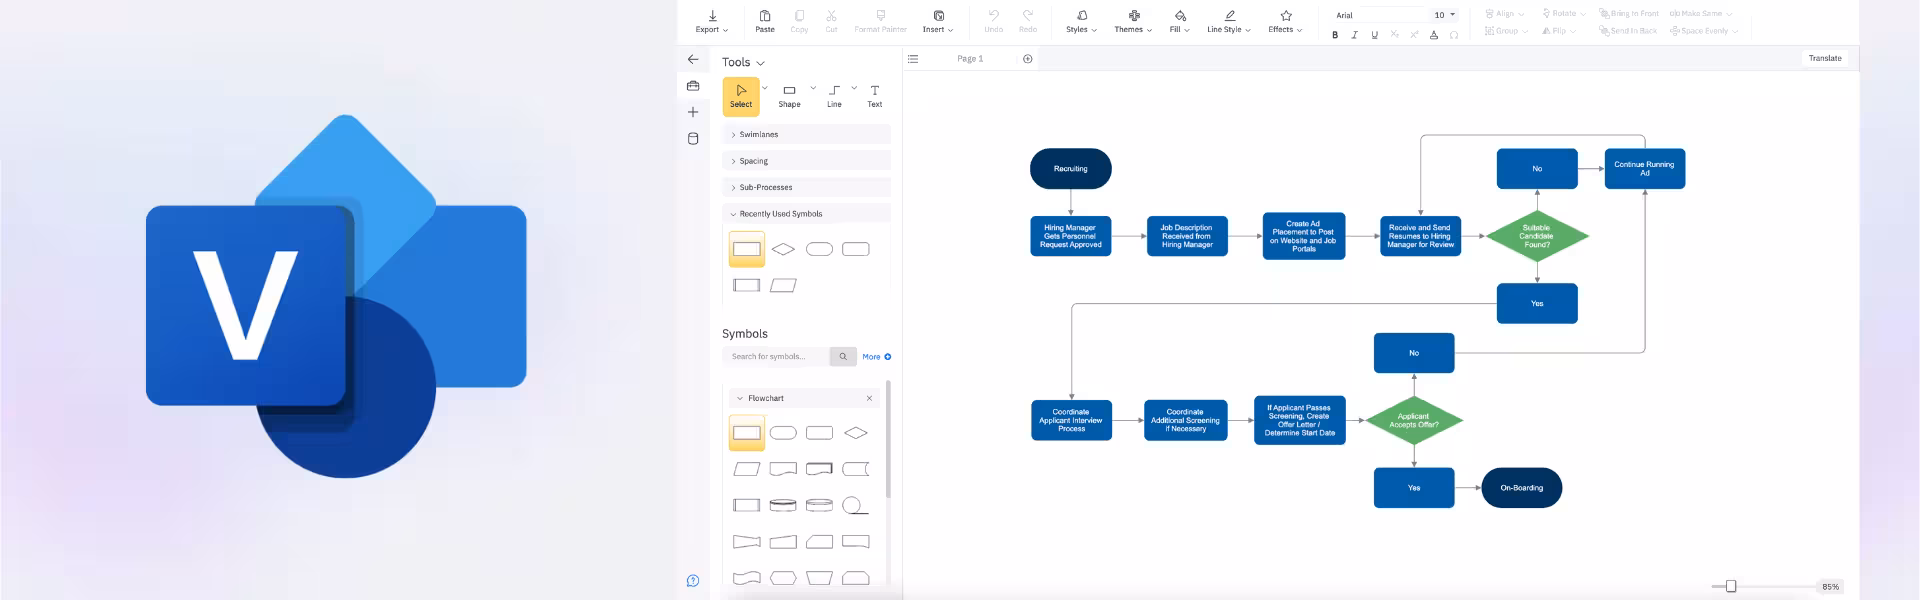Open the Themes dropdown
This screenshot has width=1920, height=600.
tap(1133, 21)
